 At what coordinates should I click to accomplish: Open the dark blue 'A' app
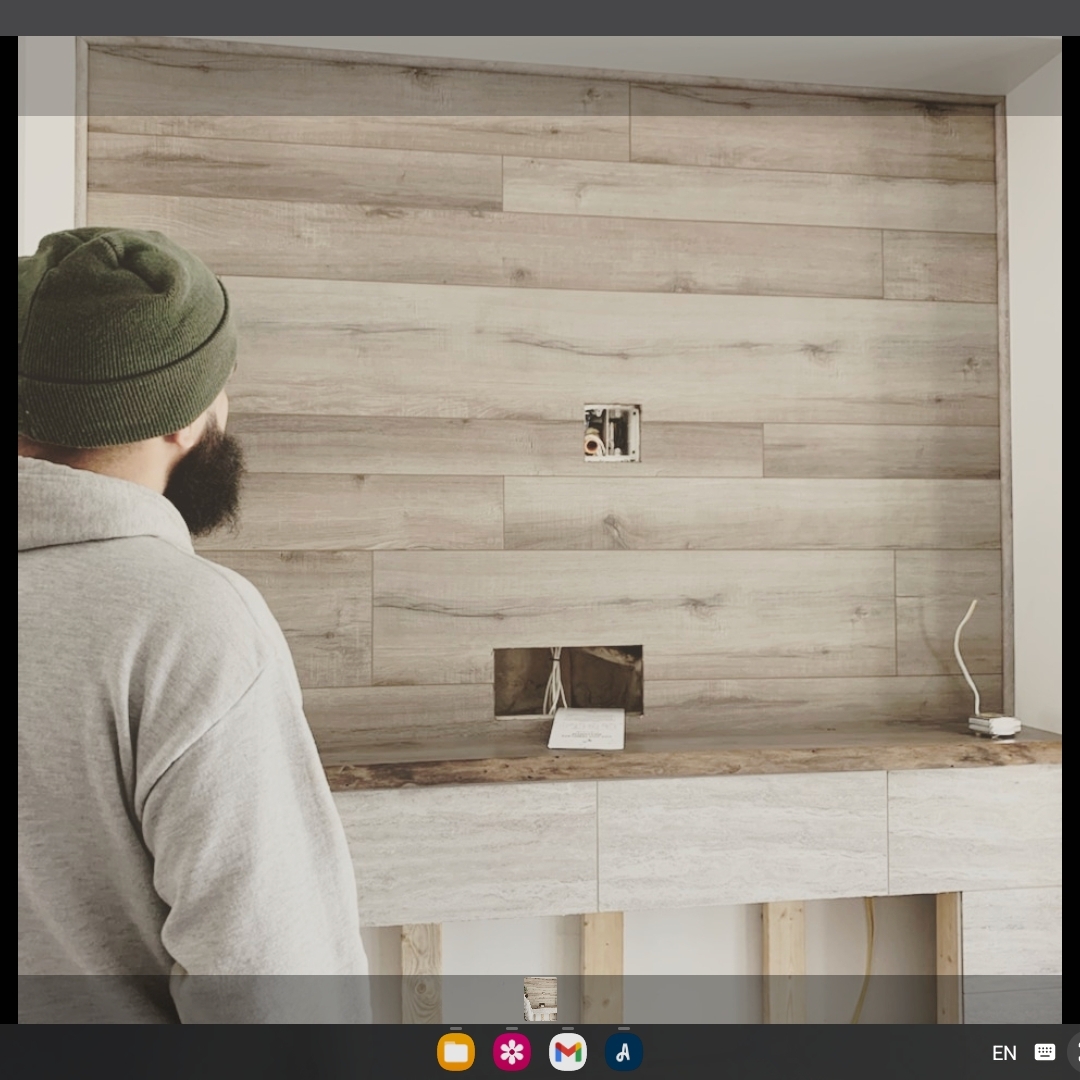point(624,1052)
